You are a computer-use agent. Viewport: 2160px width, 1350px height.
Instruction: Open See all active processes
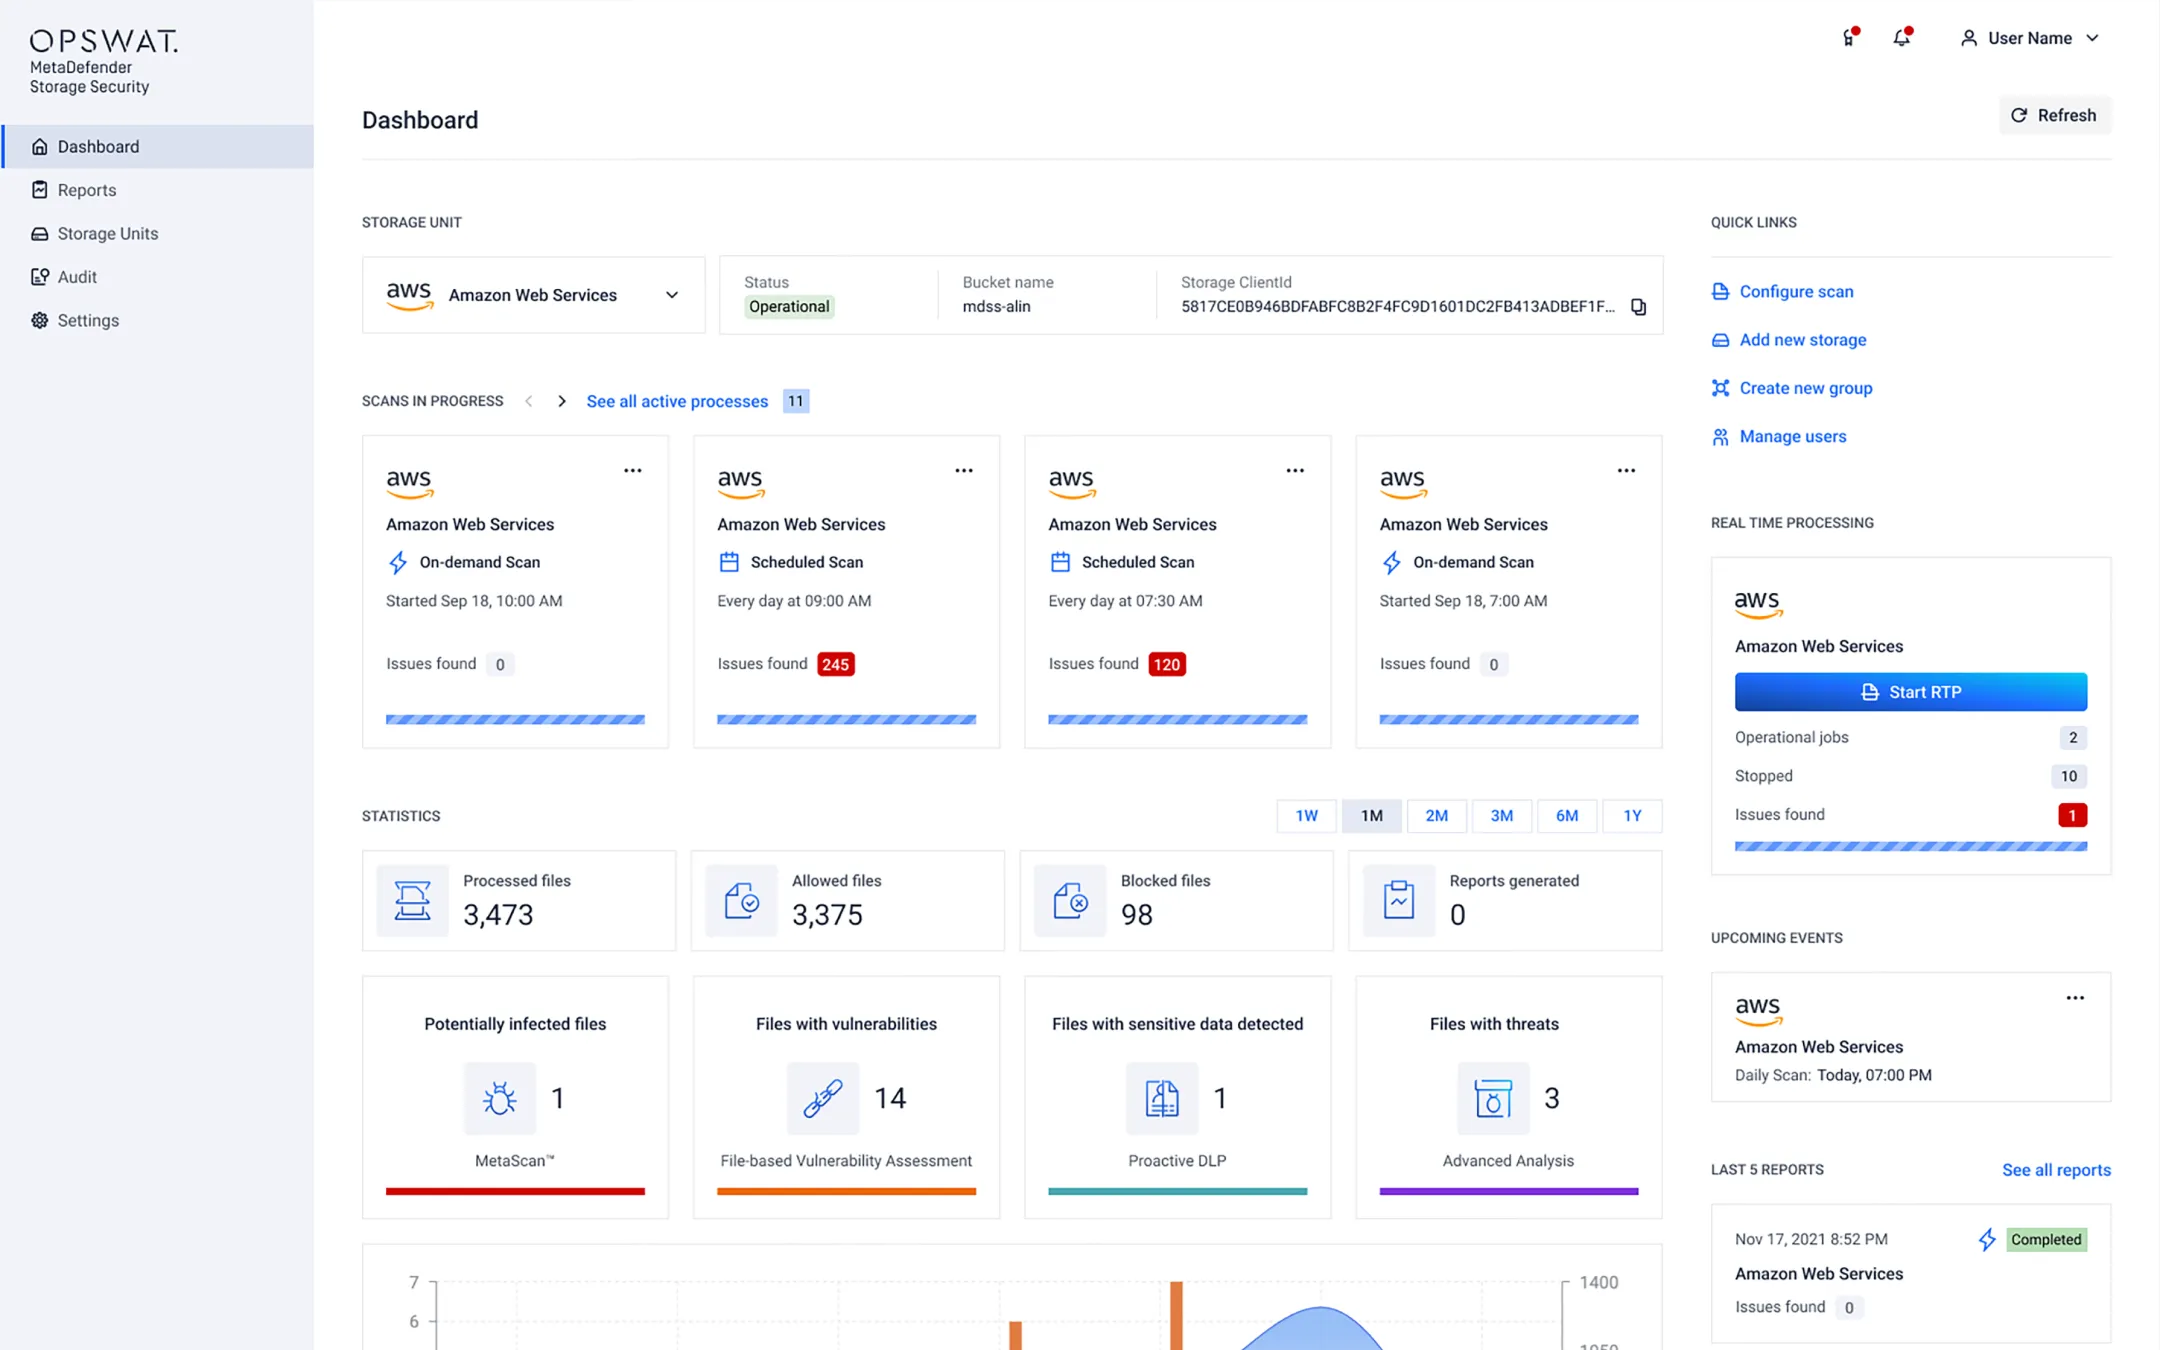(x=676, y=401)
